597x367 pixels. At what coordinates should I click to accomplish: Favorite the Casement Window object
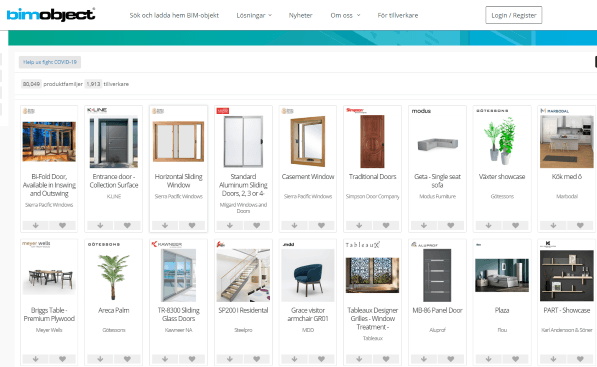(x=321, y=225)
